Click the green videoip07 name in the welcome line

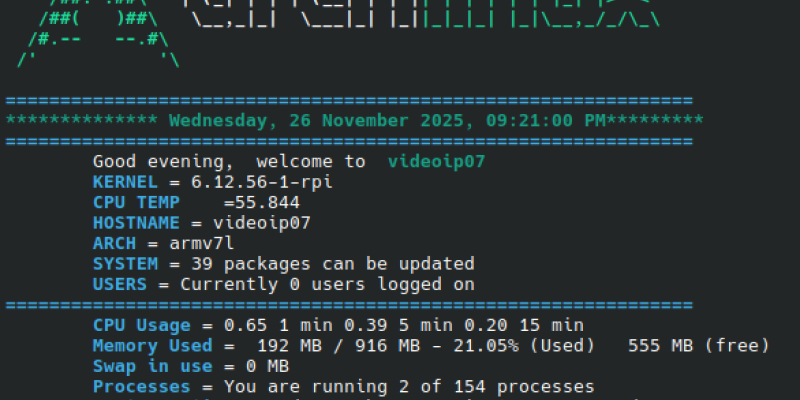click(436, 161)
